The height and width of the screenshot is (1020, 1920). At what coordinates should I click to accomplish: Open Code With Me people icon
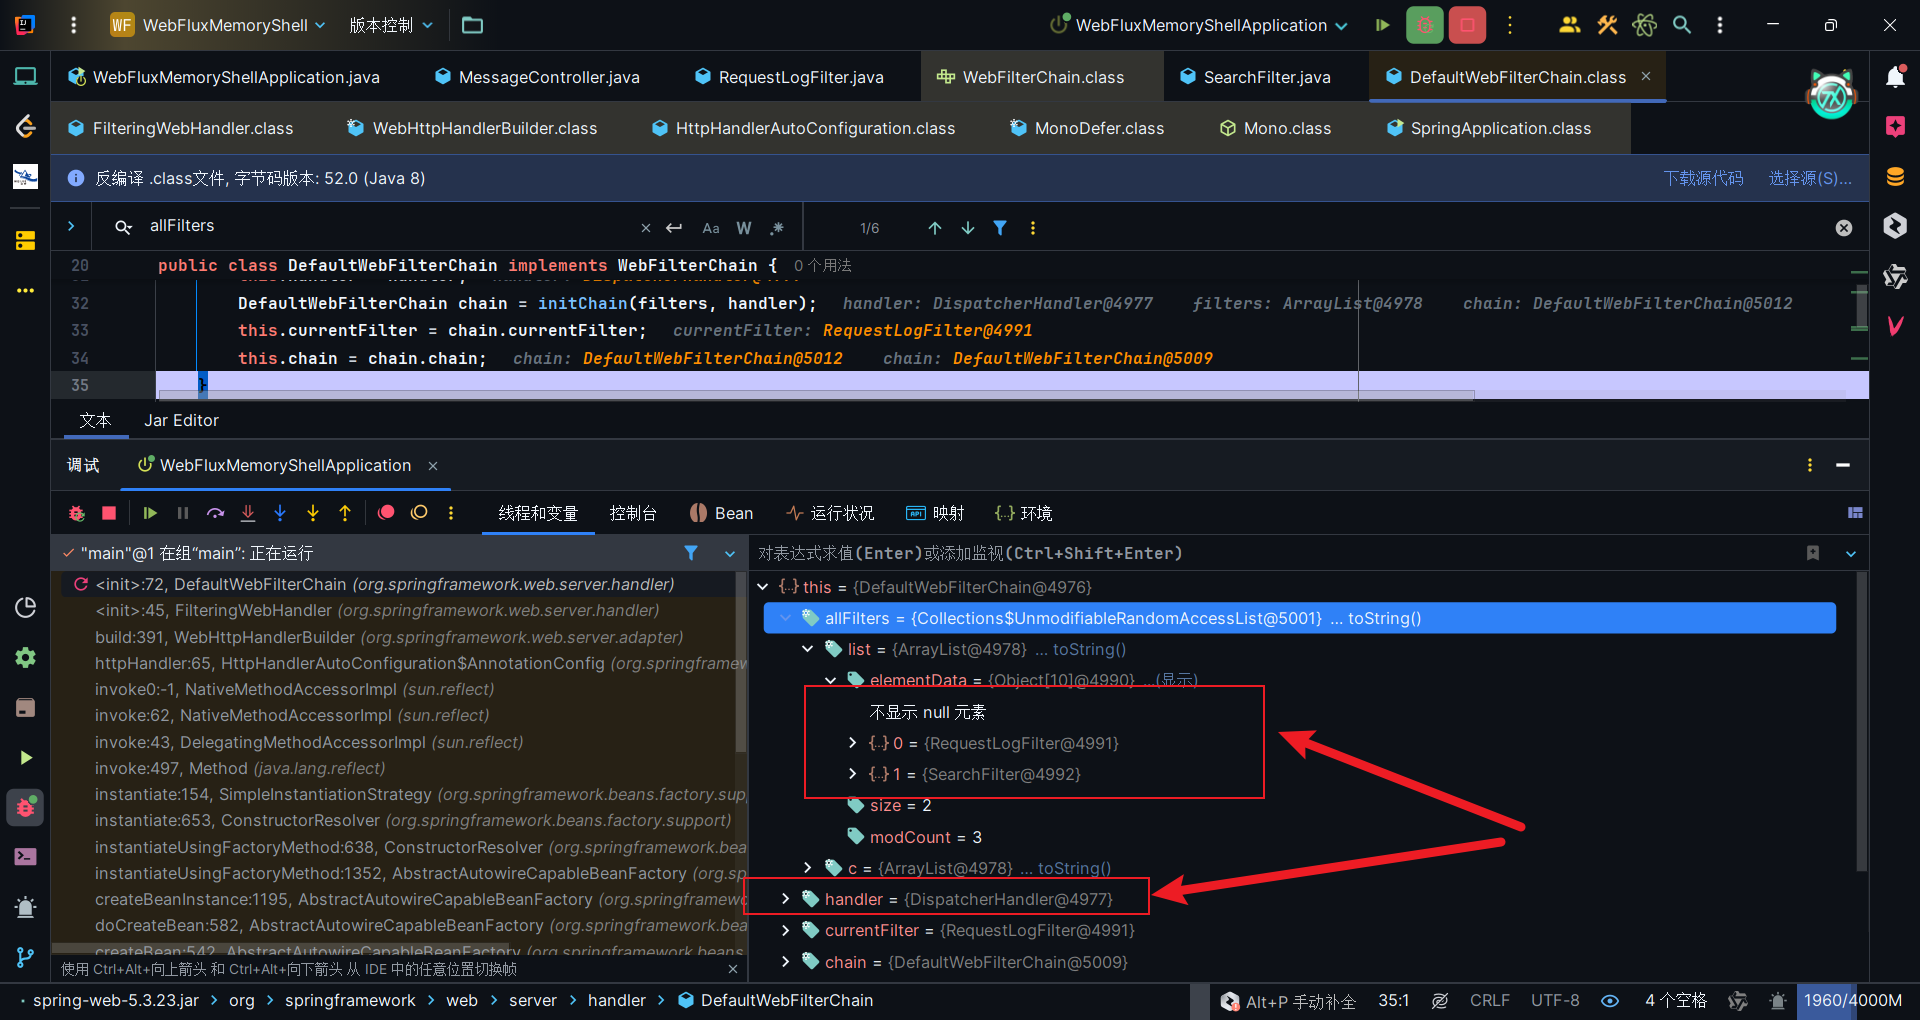tap(1569, 25)
